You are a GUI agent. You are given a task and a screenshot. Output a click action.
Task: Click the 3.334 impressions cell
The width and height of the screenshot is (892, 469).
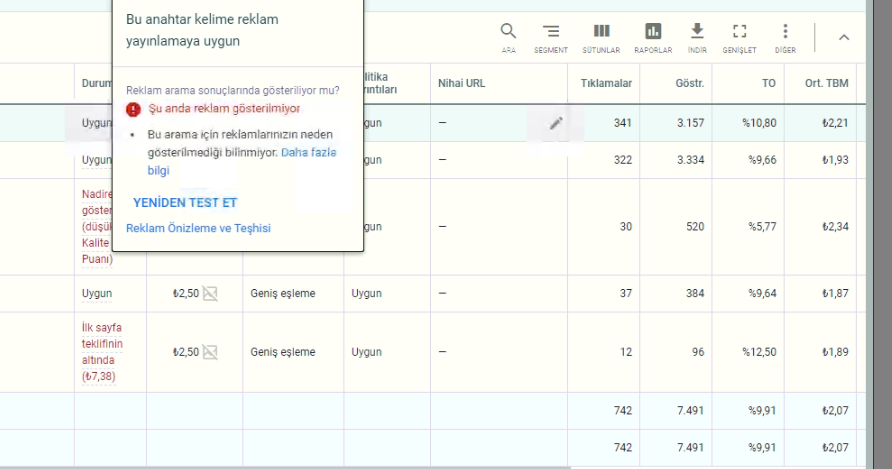coord(690,160)
